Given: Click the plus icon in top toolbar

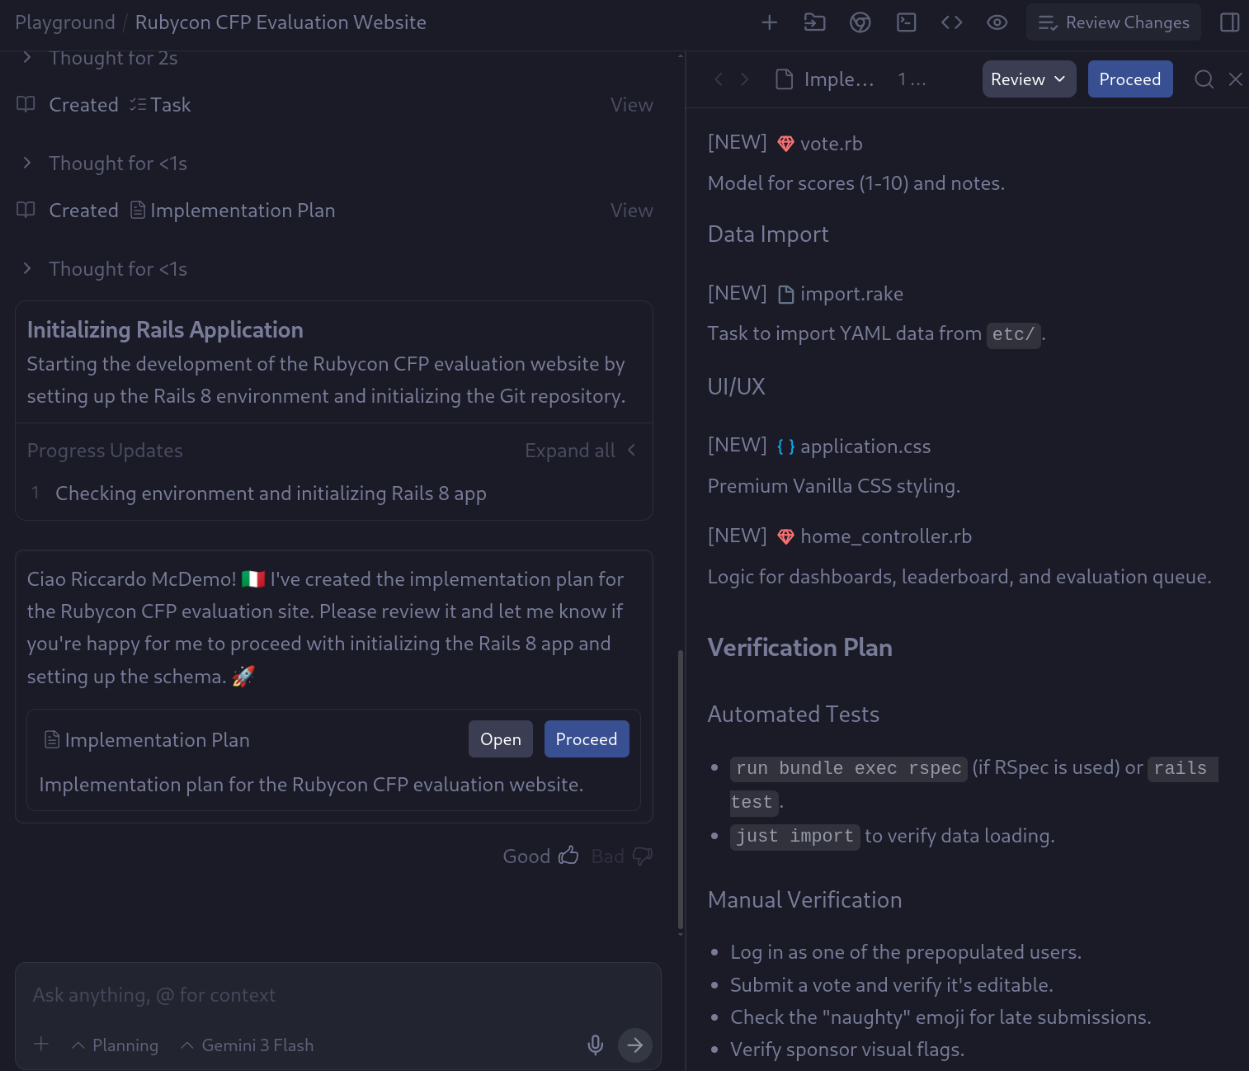Looking at the screenshot, I should pos(769,22).
